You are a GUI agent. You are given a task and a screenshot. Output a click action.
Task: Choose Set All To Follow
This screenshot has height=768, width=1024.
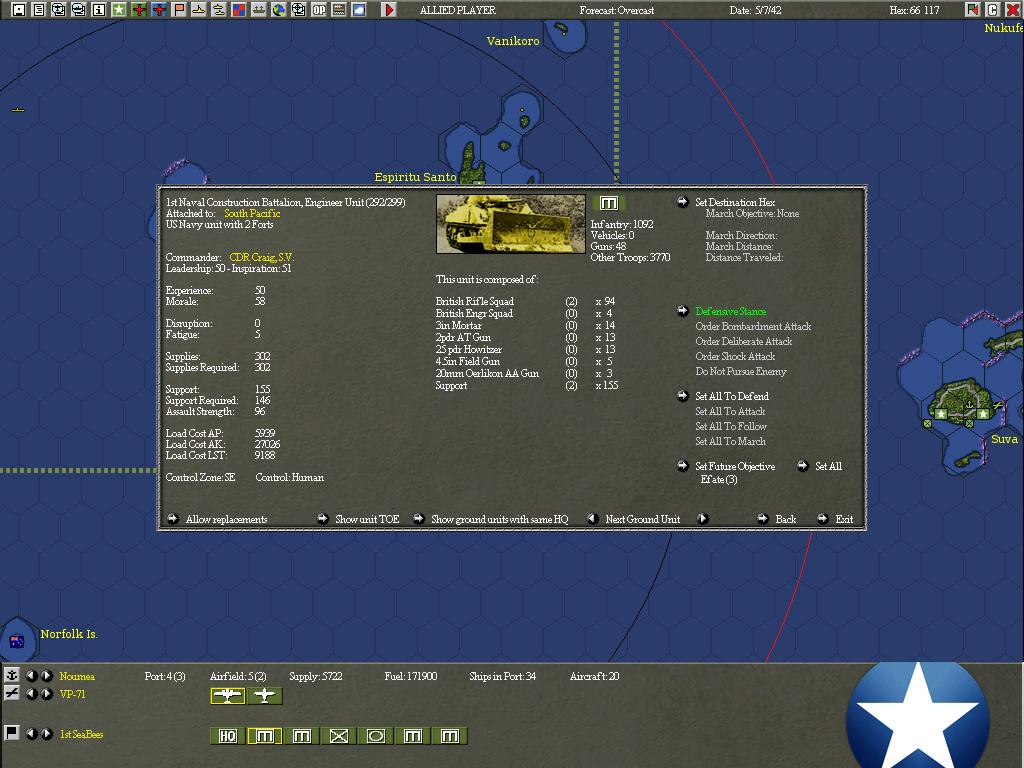pyautogui.click(x=731, y=426)
